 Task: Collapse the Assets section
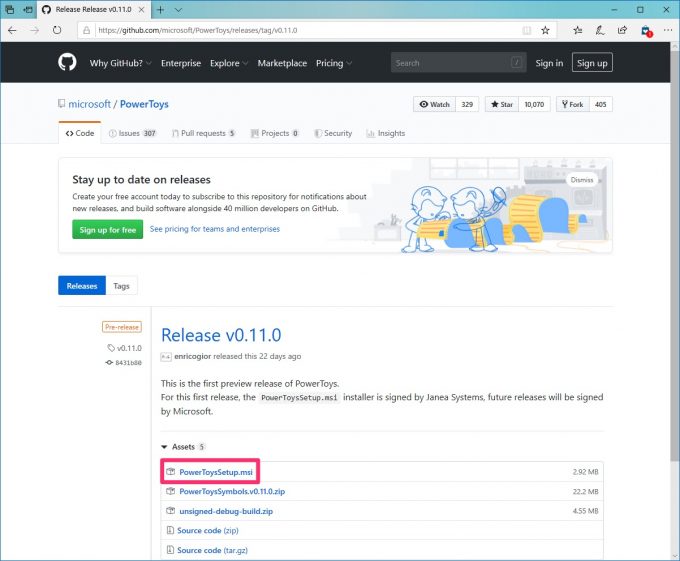(x=183, y=447)
